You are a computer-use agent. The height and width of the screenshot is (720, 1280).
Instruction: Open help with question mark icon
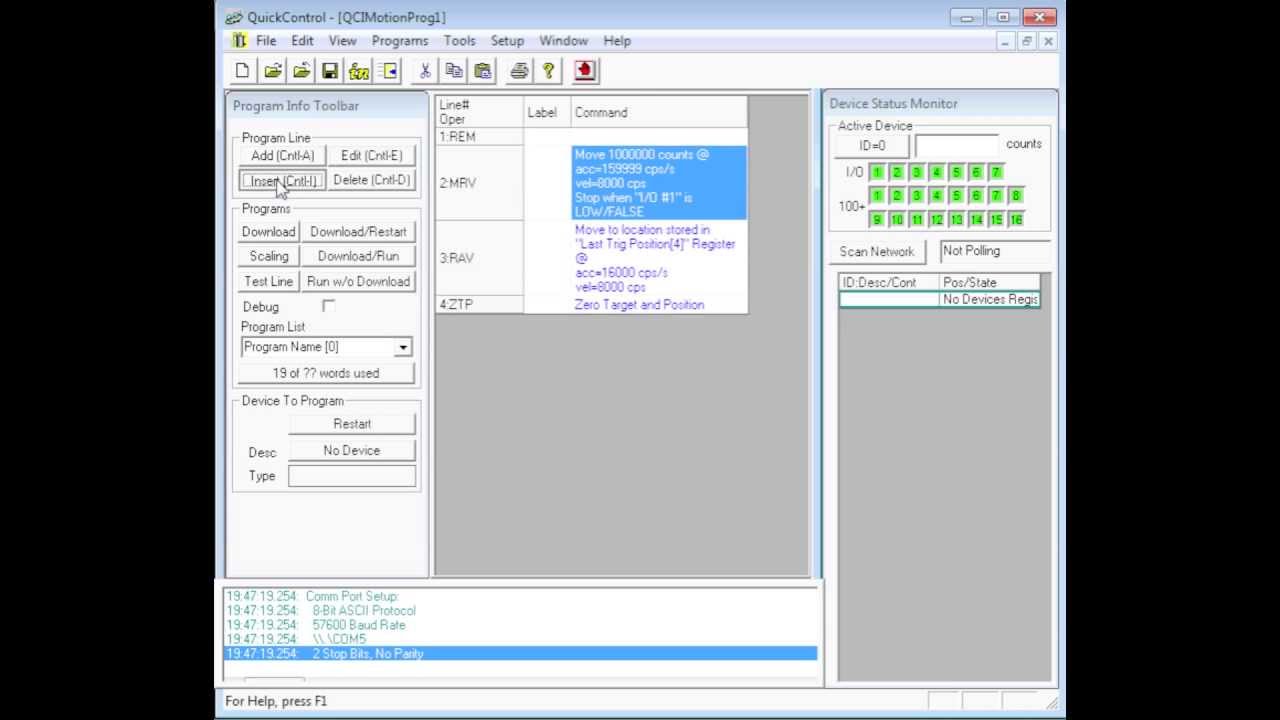point(548,70)
